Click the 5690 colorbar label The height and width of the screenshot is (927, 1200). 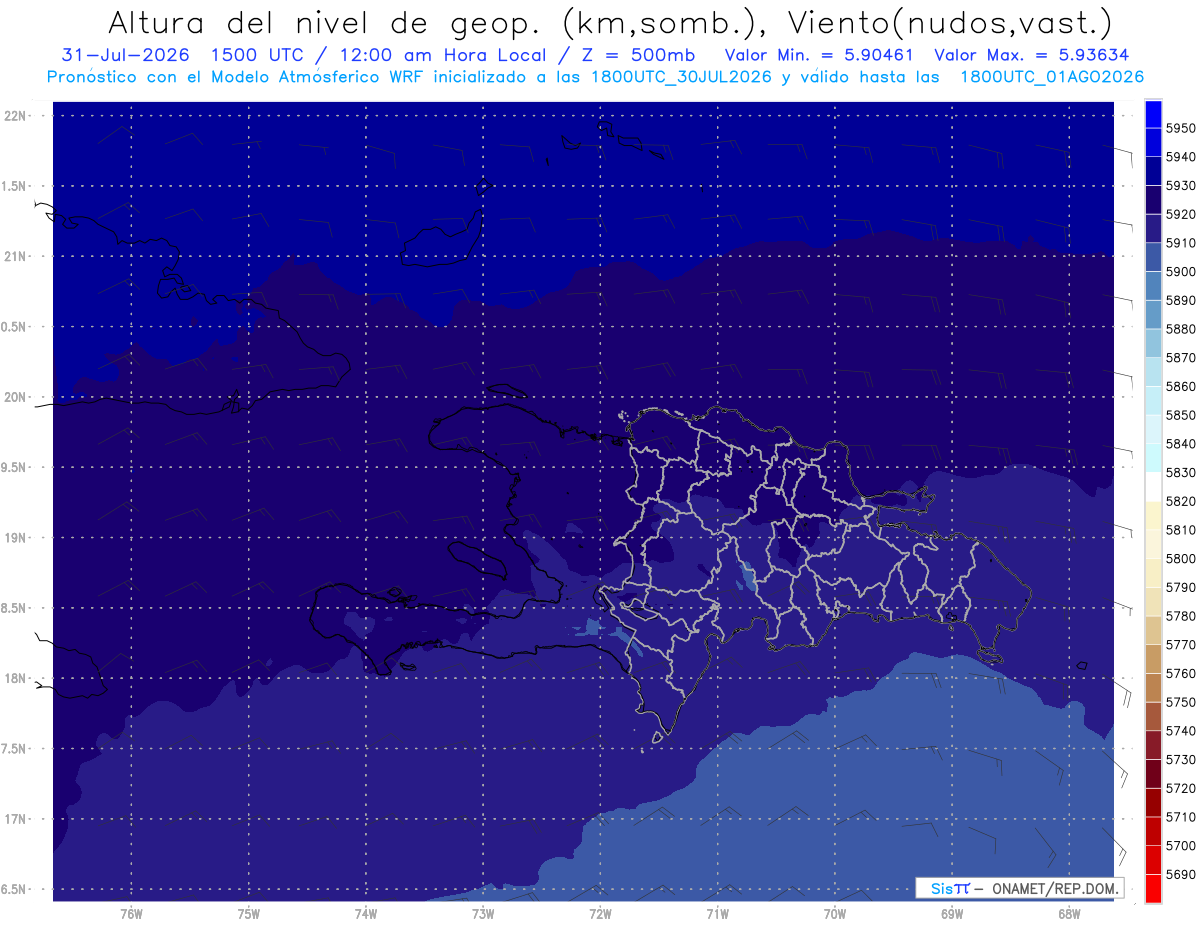[x=1181, y=874]
